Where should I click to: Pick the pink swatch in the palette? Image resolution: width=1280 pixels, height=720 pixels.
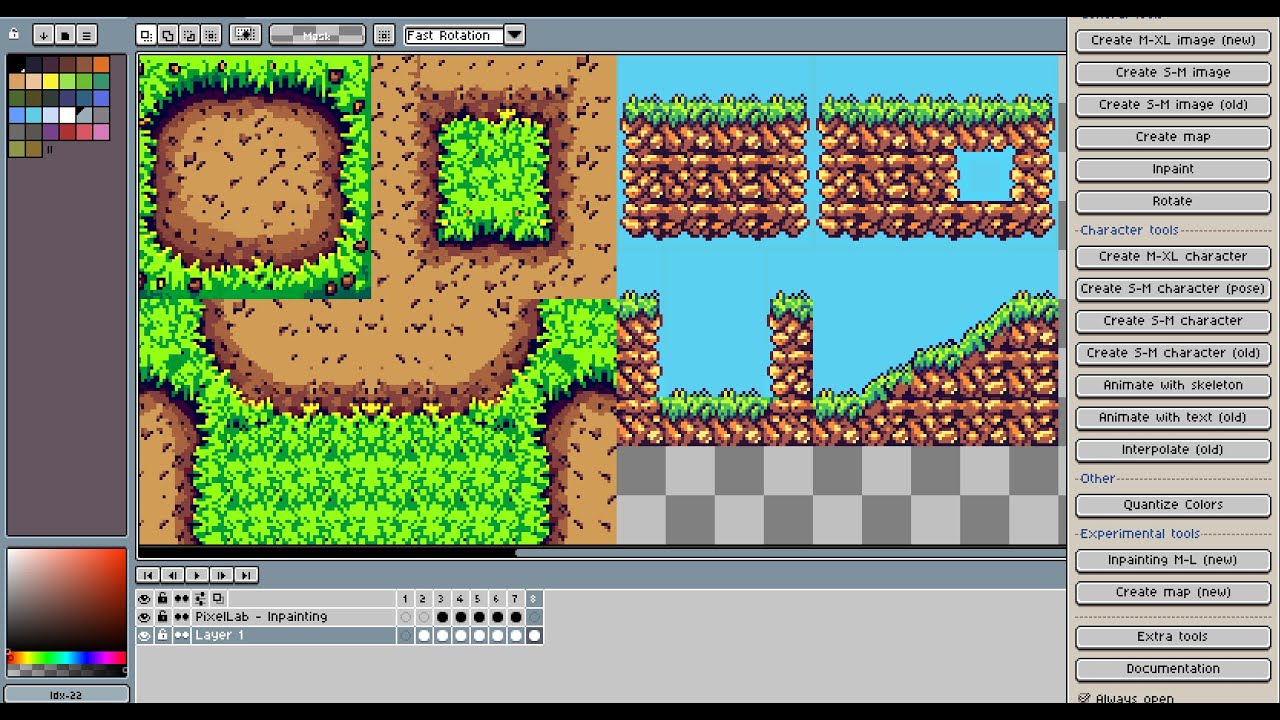(101, 132)
